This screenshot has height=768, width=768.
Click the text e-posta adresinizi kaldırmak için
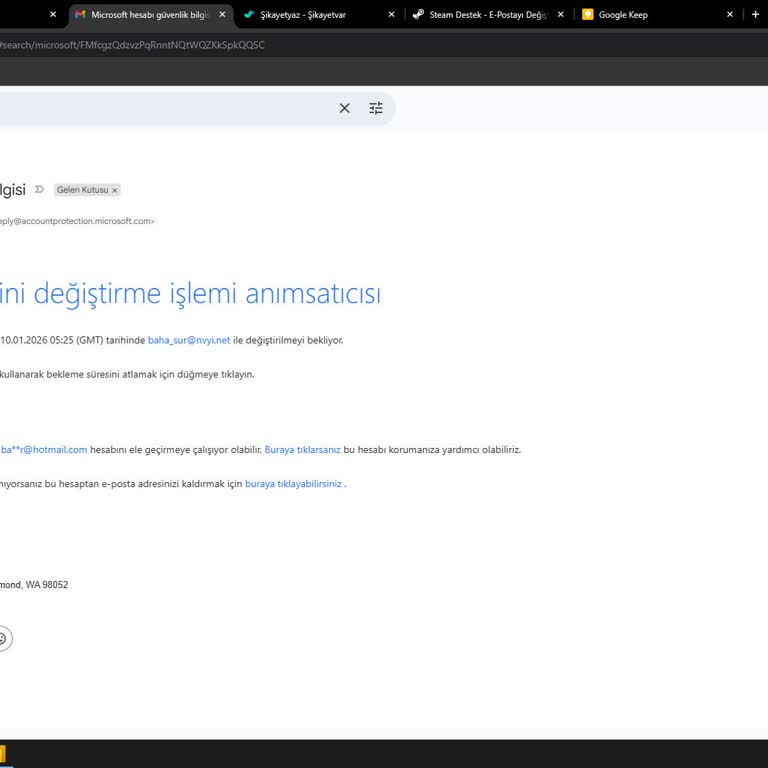tap(172, 484)
